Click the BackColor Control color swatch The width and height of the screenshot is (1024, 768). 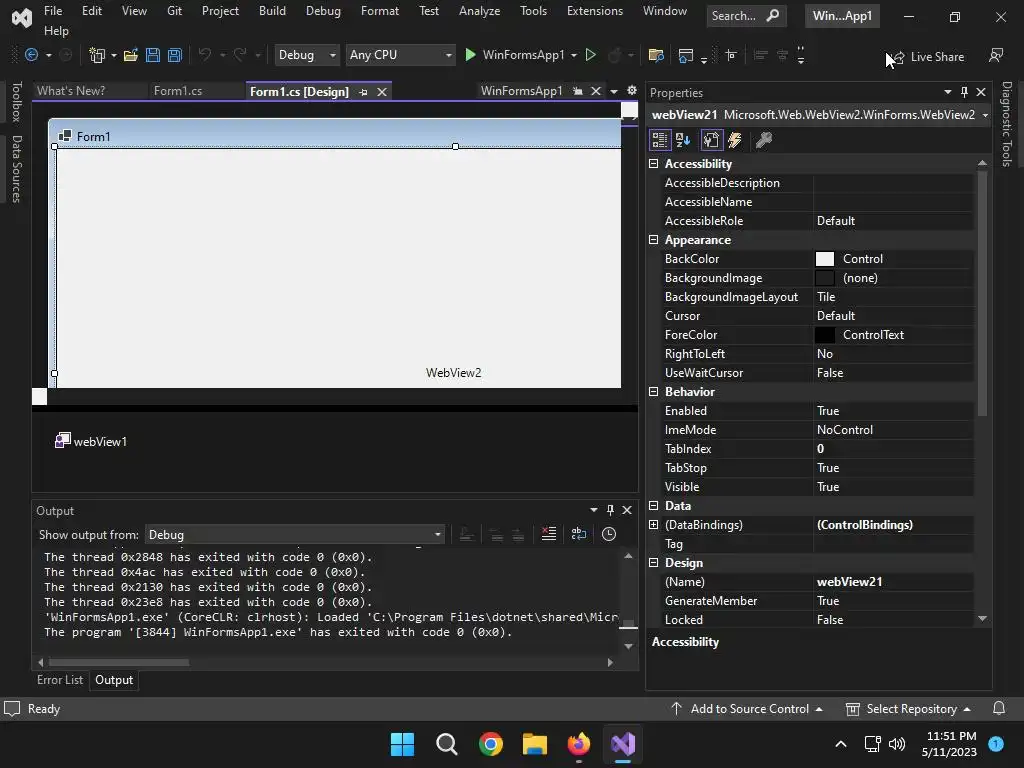pos(825,259)
